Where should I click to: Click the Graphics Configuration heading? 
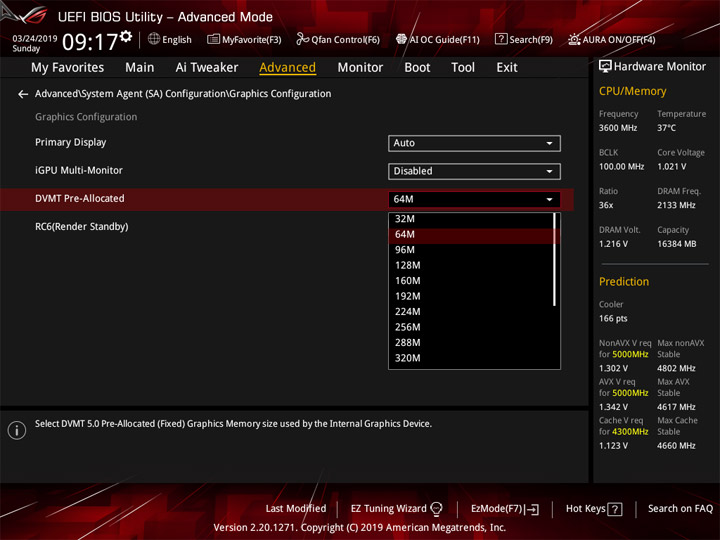pos(86,117)
